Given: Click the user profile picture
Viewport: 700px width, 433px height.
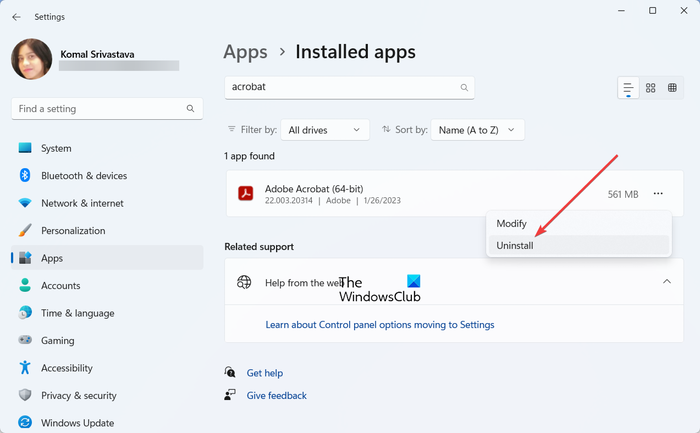Looking at the screenshot, I should [x=31, y=59].
